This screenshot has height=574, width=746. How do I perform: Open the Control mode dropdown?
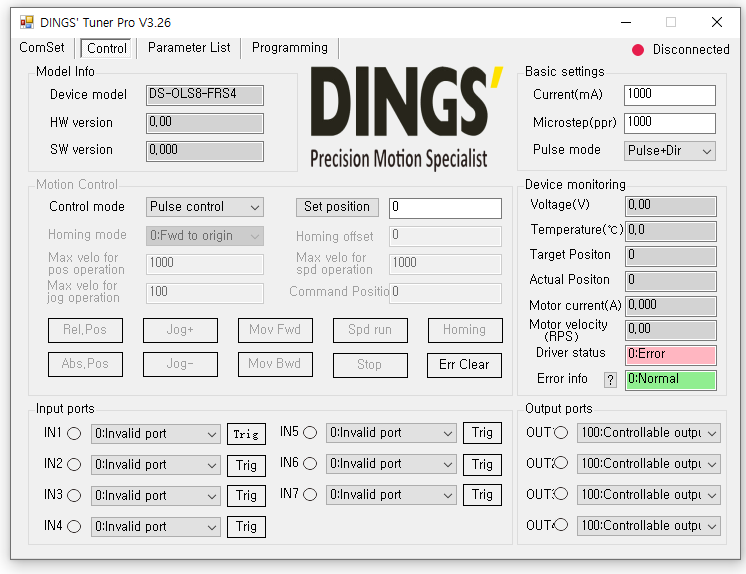click(x=205, y=207)
